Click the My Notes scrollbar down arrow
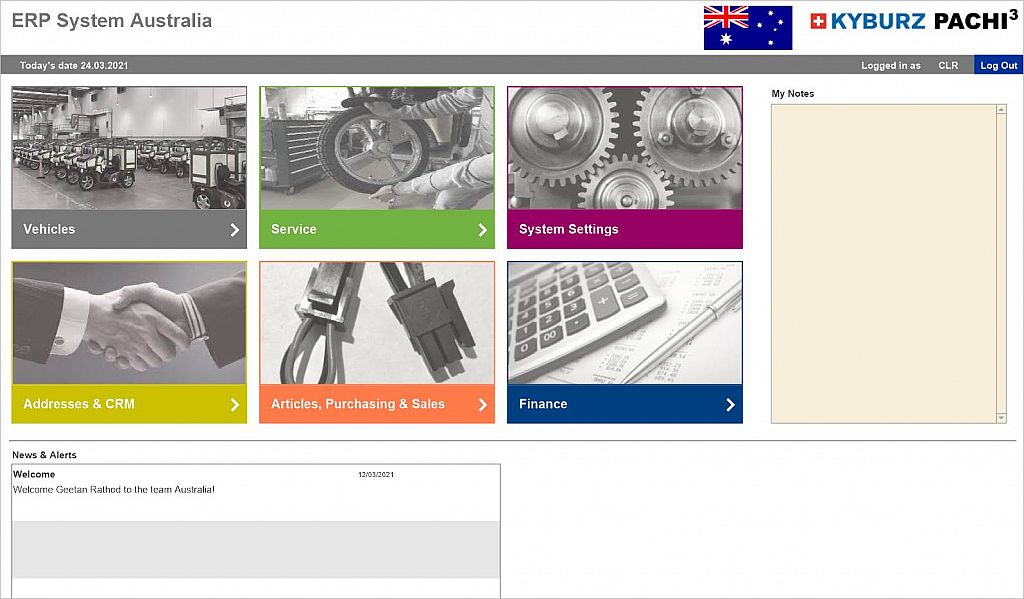 point(1002,417)
